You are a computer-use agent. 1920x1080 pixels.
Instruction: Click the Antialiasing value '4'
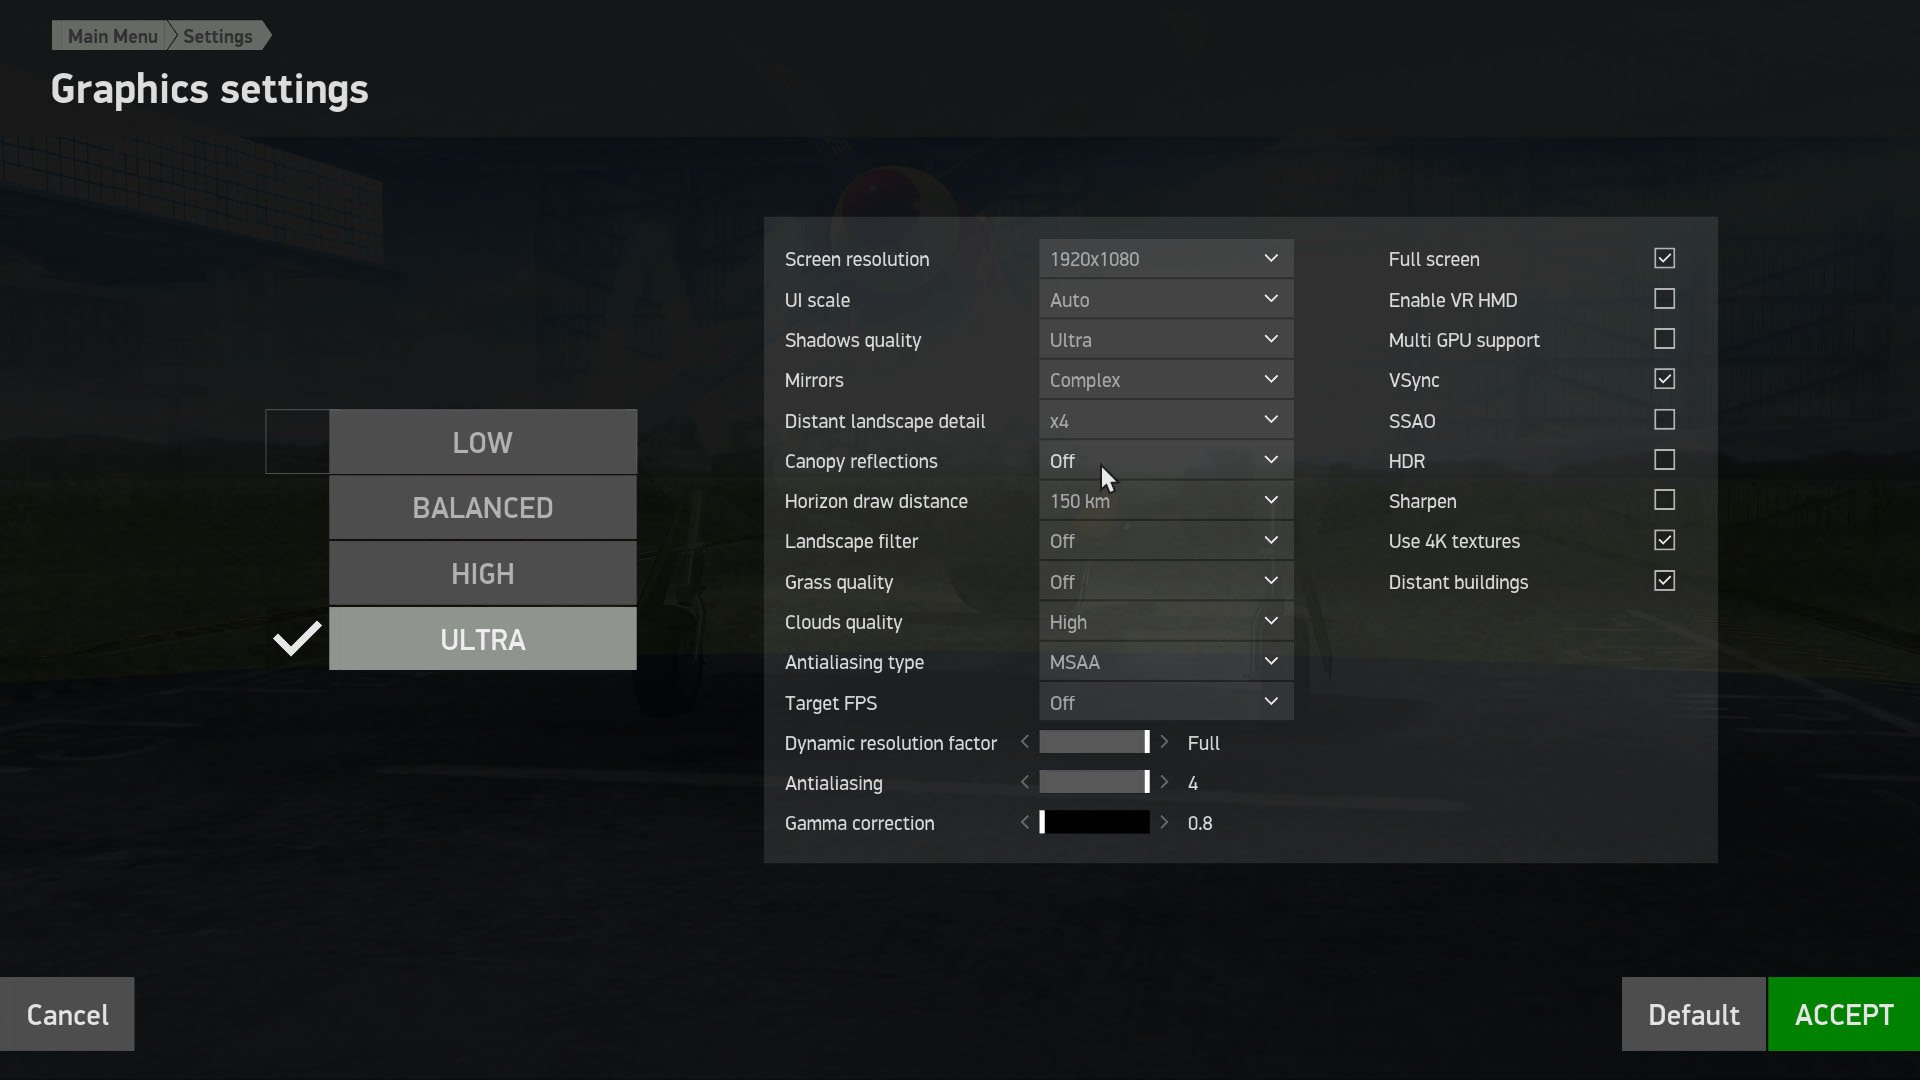click(1192, 783)
